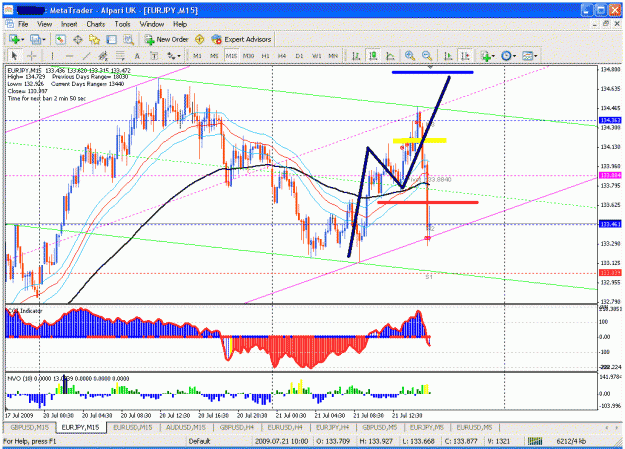Switch chart to M1 timeframe
Image resolution: width=625 pixels, height=449 pixels.
197,56
